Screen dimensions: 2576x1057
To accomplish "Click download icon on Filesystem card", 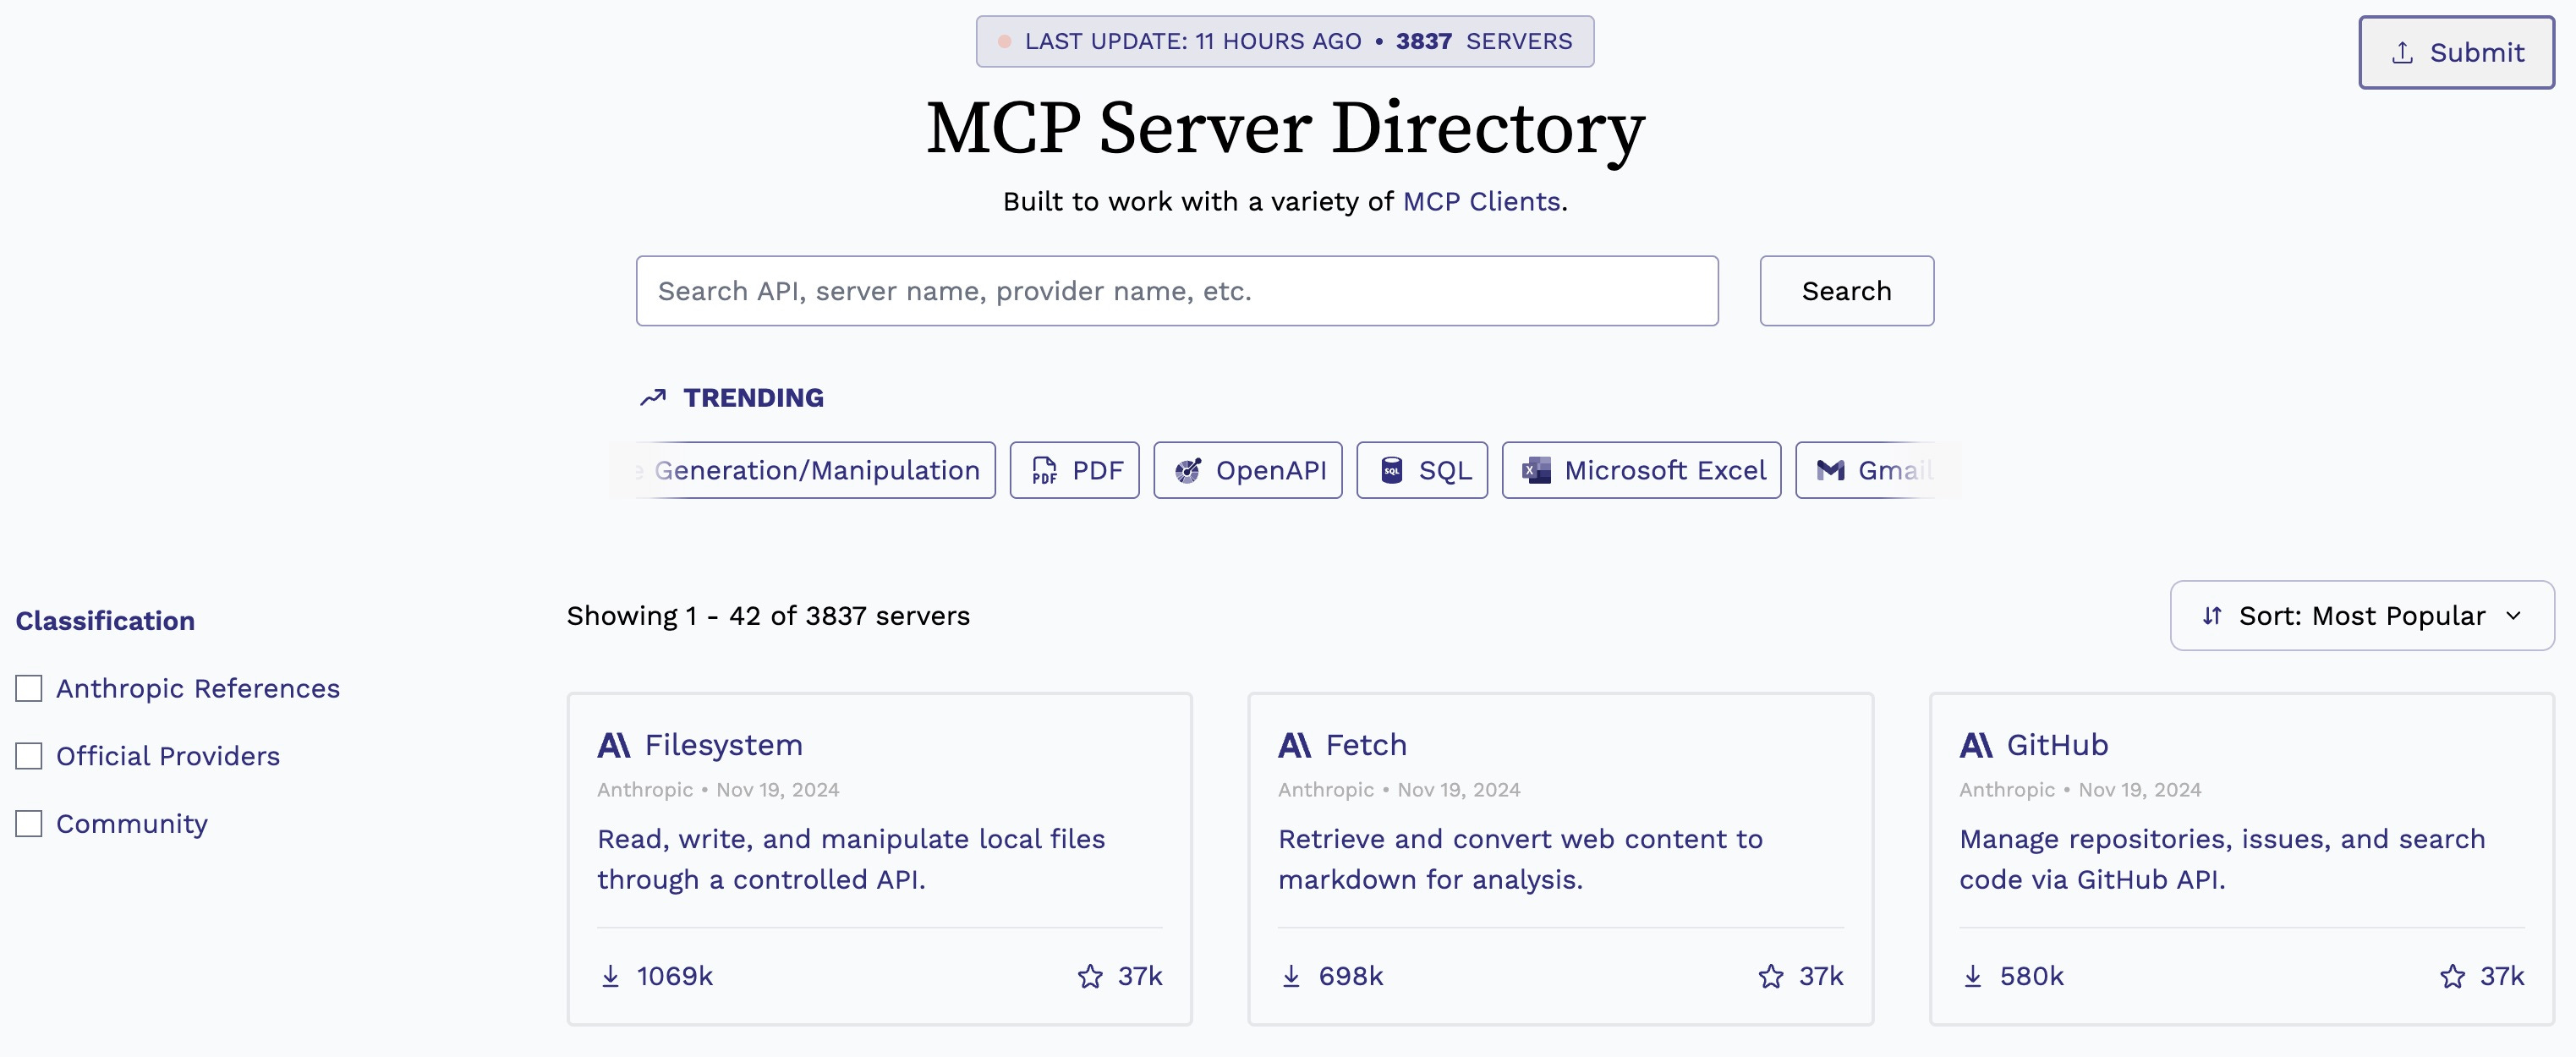I will (610, 976).
